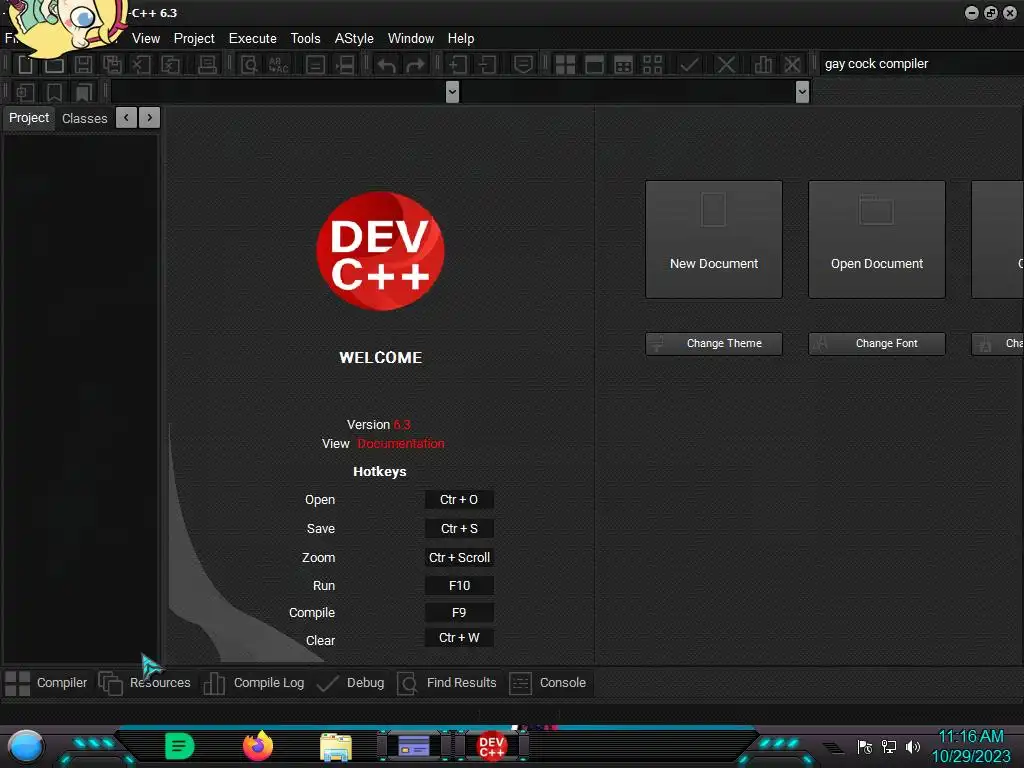Click the page-with-minus toolbar icon
The image size is (1024, 768).
point(487,65)
